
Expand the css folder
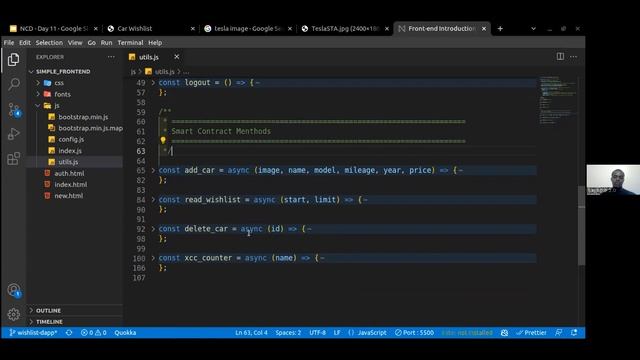tap(59, 83)
